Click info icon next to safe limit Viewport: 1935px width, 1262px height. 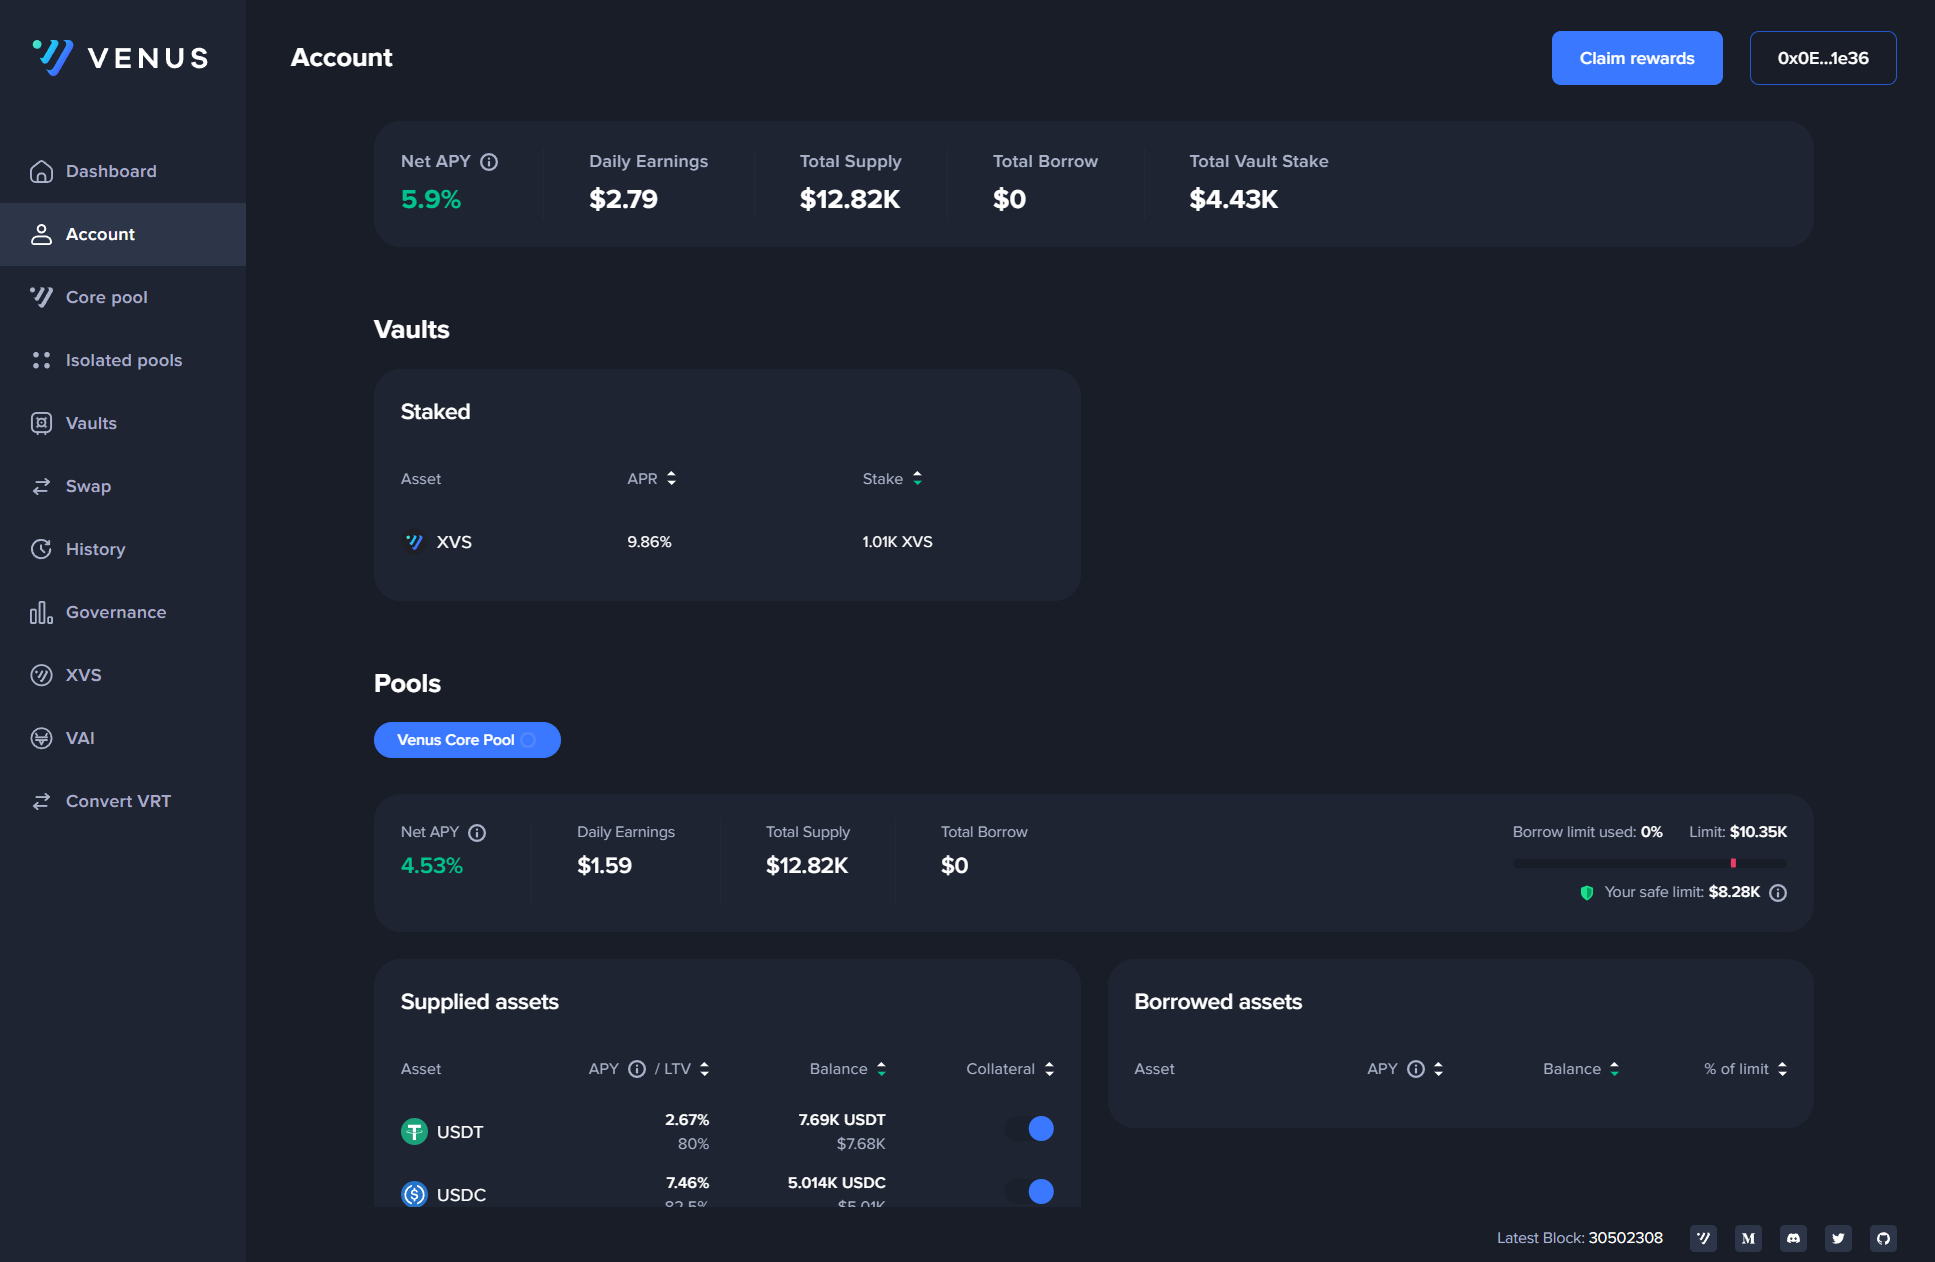(x=1778, y=893)
